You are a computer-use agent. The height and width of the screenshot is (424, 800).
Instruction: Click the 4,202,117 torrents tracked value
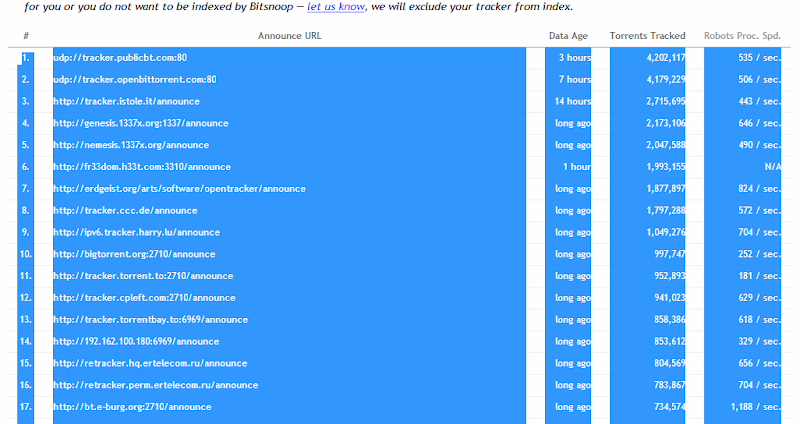click(666, 58)
